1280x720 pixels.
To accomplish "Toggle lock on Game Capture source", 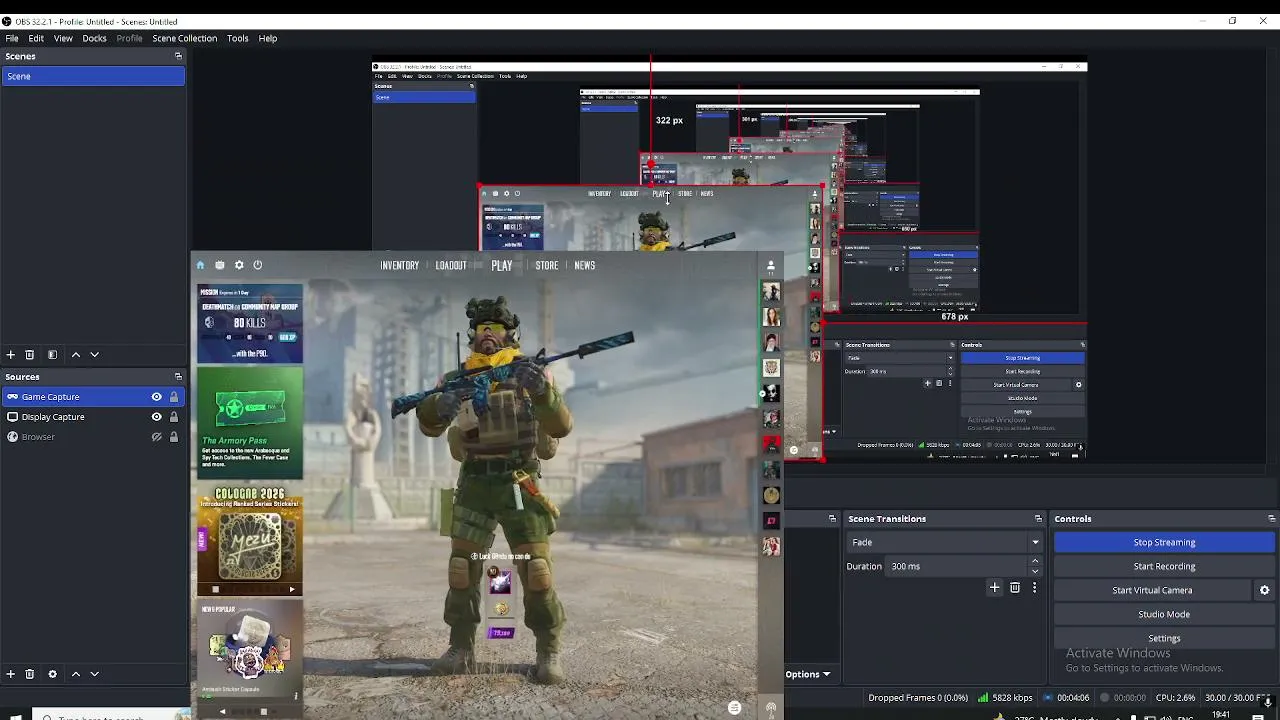I will click(x=174, y=397).
